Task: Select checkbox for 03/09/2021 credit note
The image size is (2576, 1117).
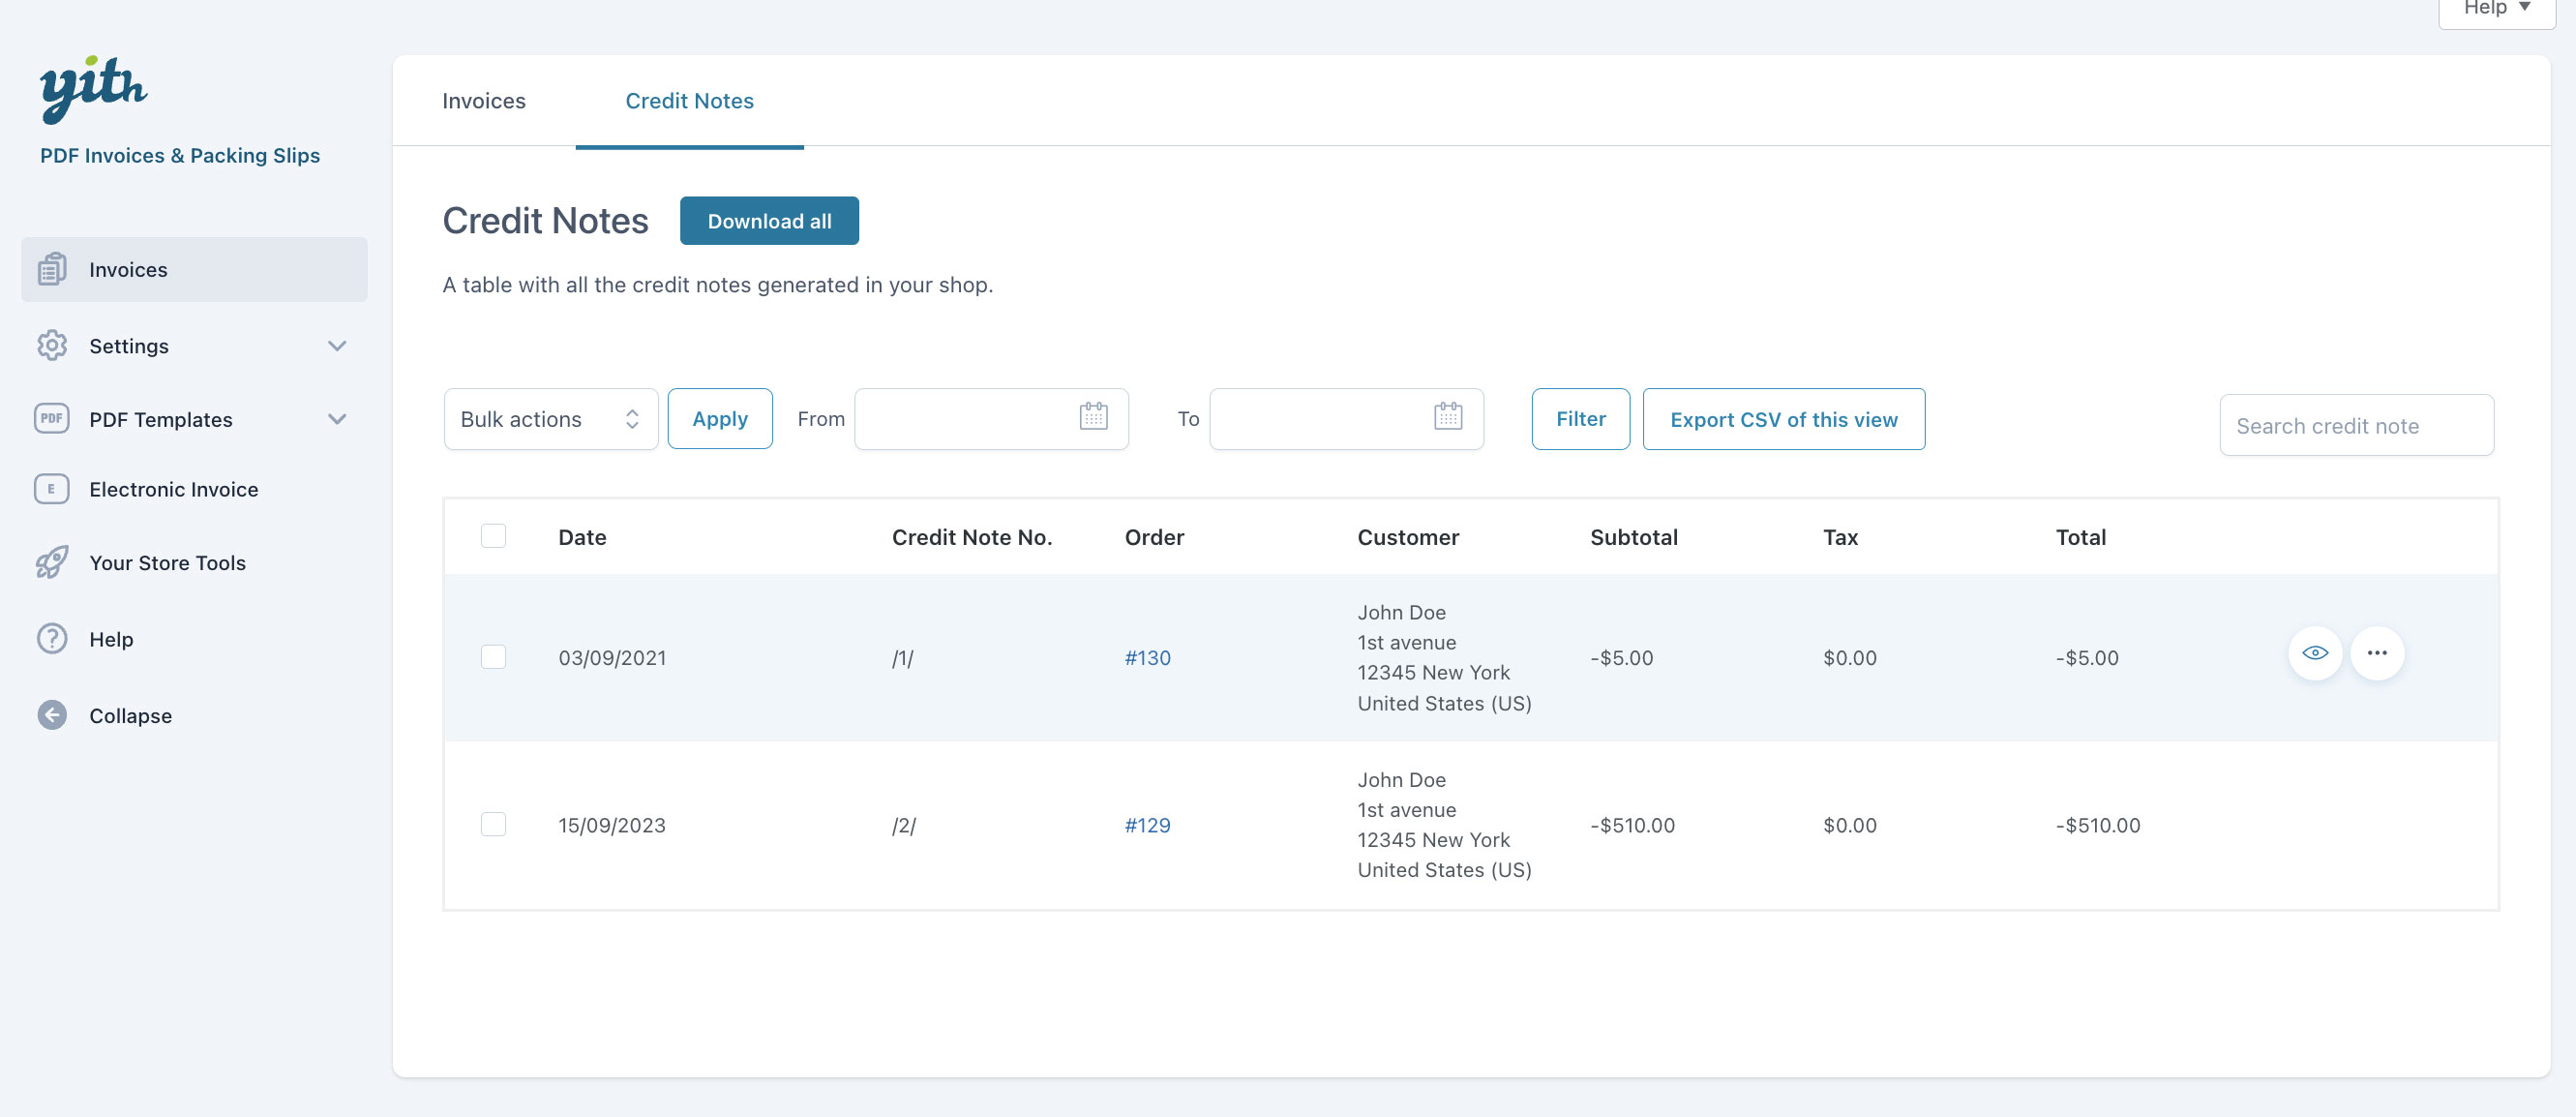Action: click(493, 657)
